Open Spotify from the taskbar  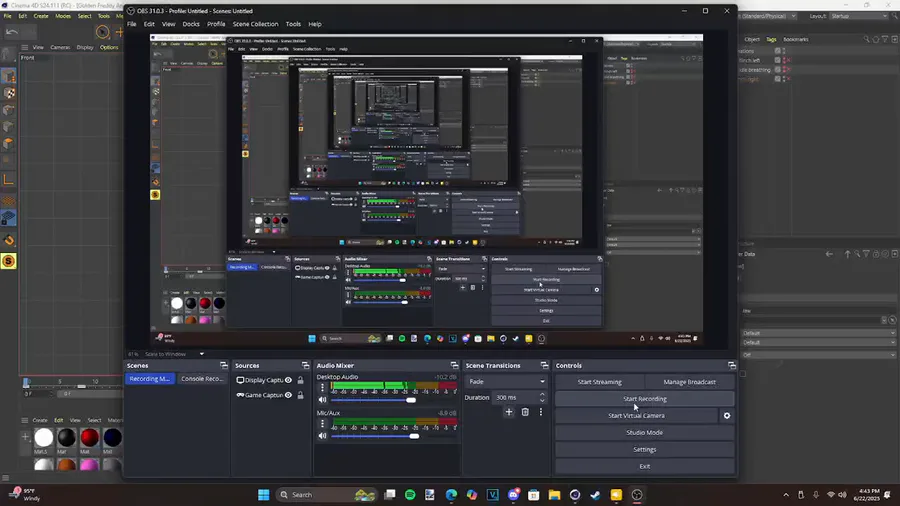(410, 495)
